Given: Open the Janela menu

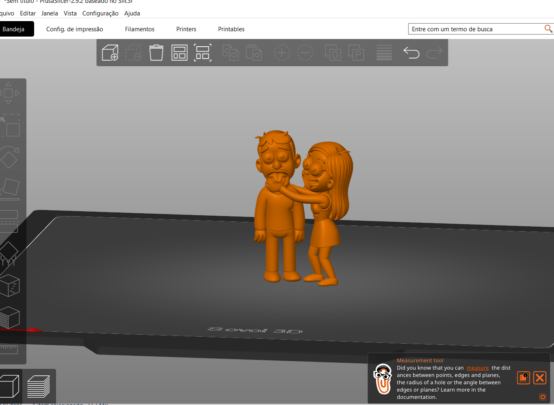Looking at the screenshot, I should (x=49, y=13).
